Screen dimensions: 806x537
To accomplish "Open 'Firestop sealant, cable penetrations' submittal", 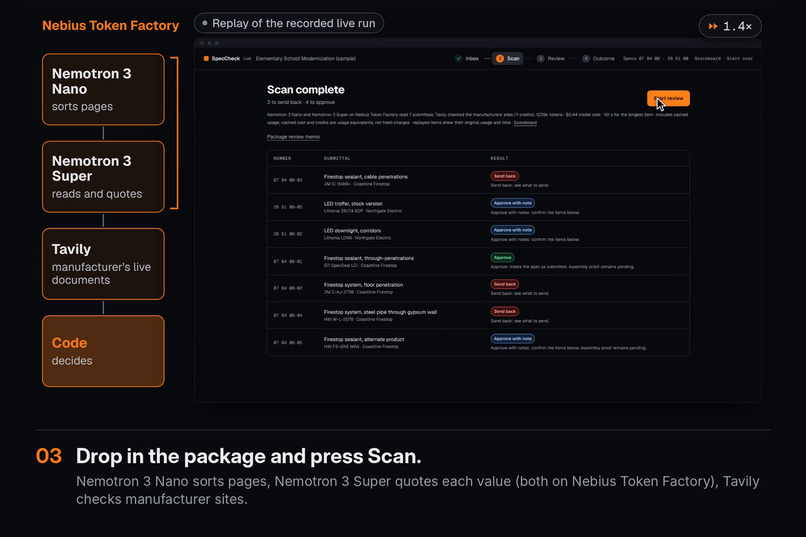I will point(365,177).
